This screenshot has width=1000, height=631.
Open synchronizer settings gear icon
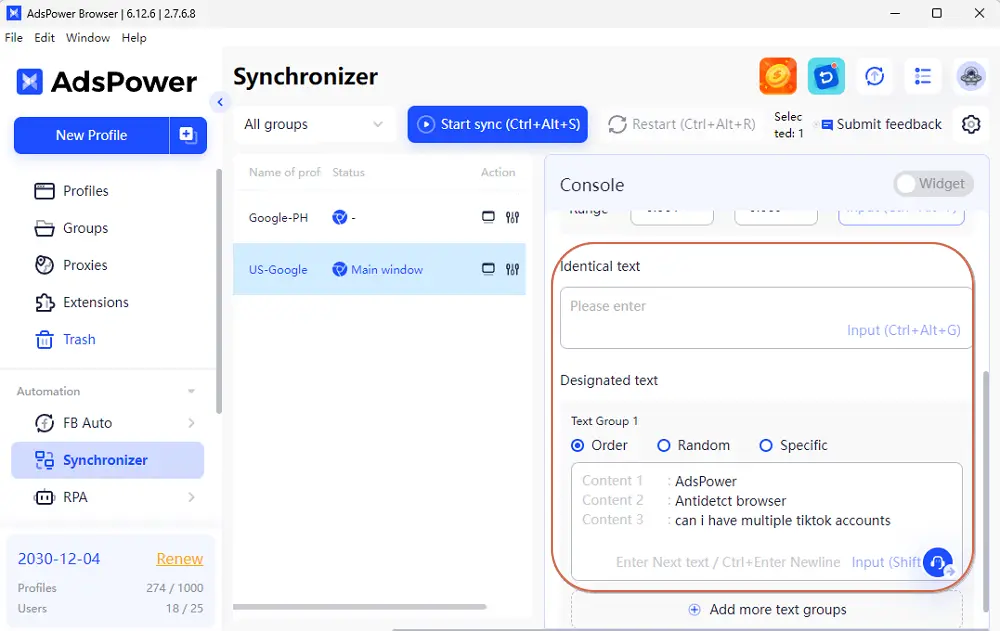[971, 124]
